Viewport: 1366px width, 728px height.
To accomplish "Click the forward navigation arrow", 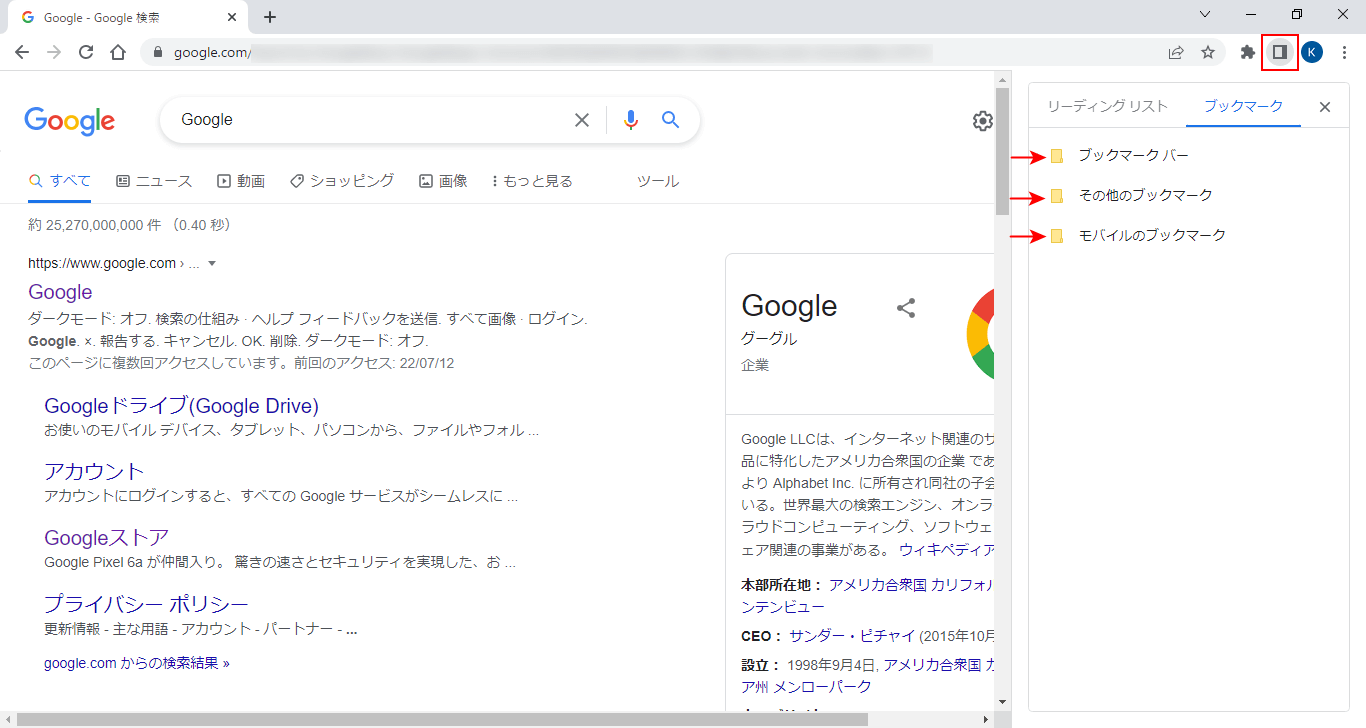I will click(54, 52).
